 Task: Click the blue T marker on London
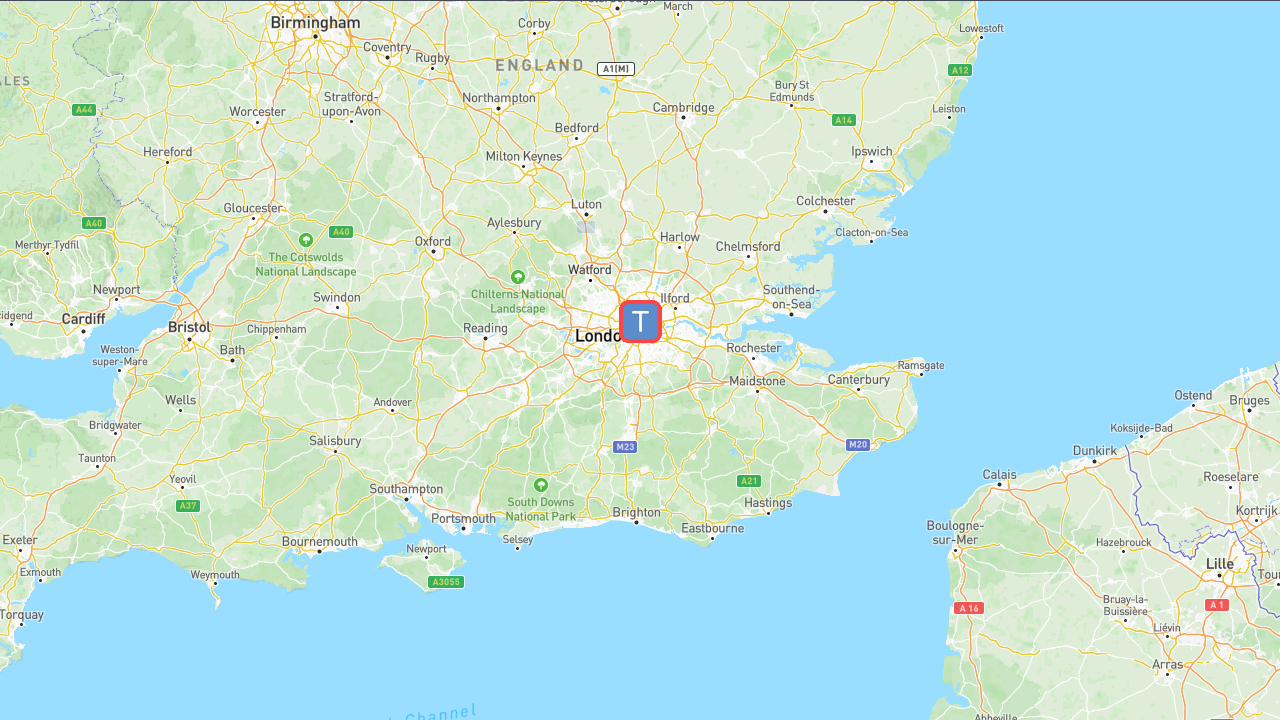(x=641, y=321)
